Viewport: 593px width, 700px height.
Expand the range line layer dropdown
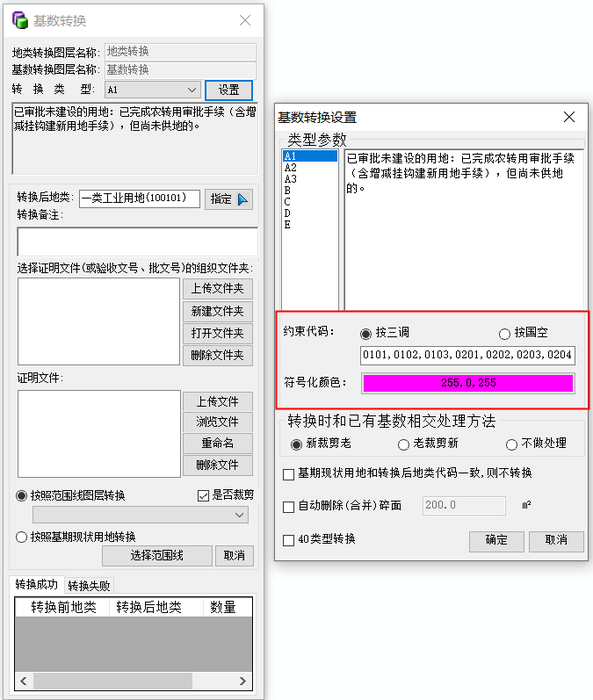[140, 515]
